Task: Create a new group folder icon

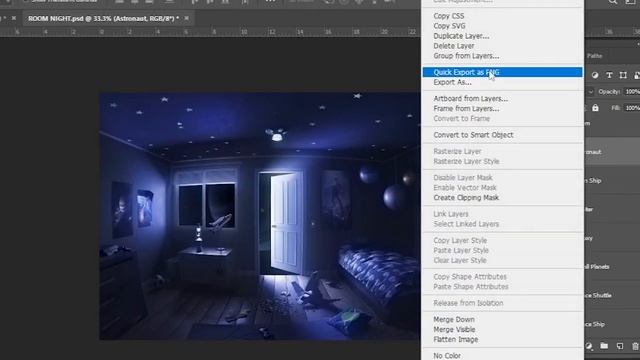Action: (604, 346)
